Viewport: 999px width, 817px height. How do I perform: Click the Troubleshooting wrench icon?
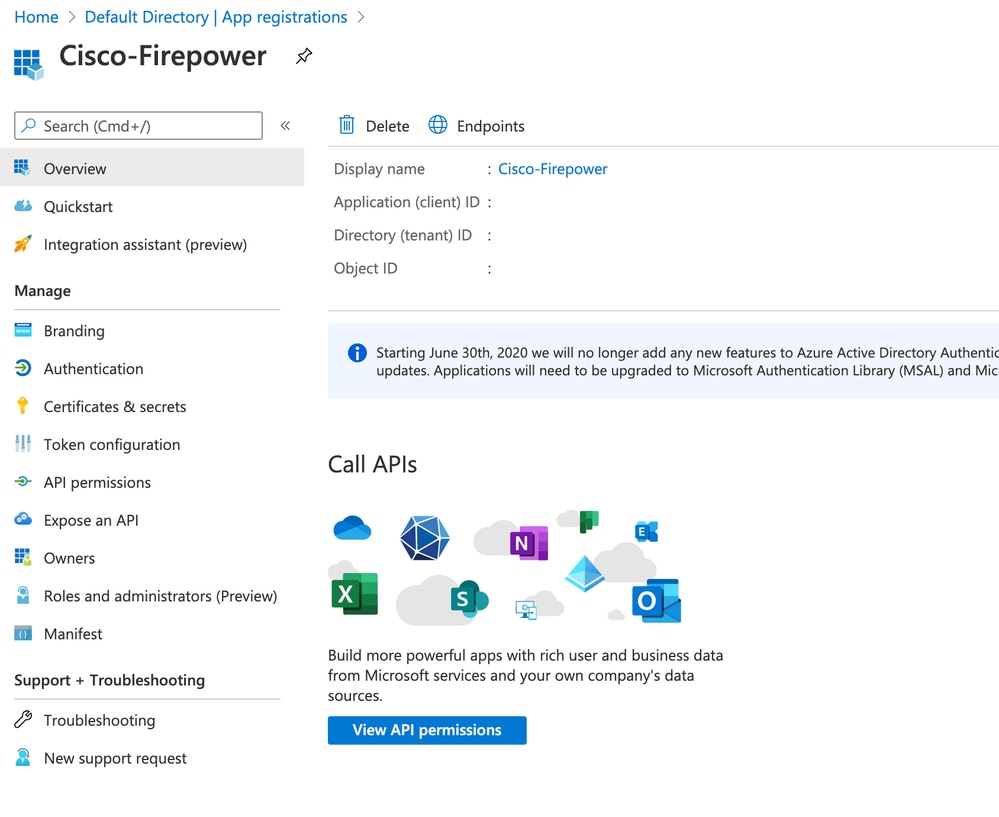pyautogui.click(x=23, y=719)
